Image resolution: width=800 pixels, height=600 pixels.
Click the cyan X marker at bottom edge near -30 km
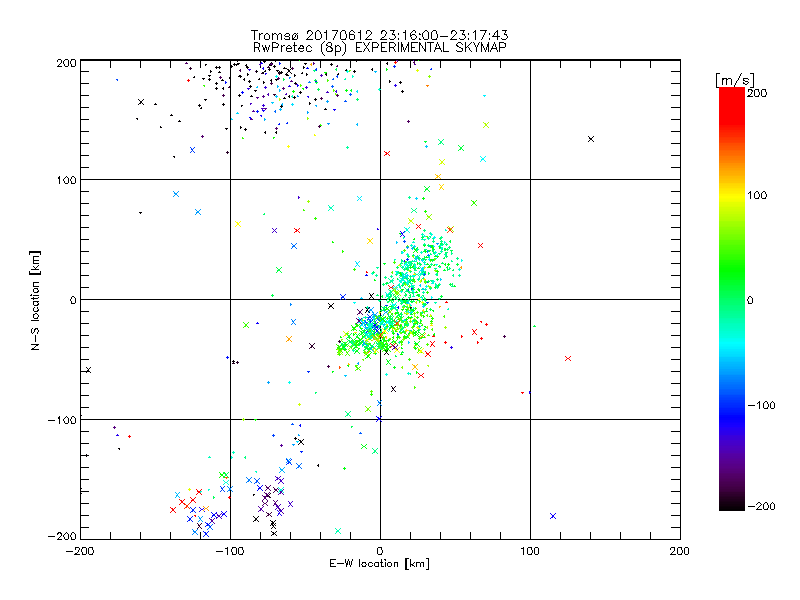[x=338, y=531]
